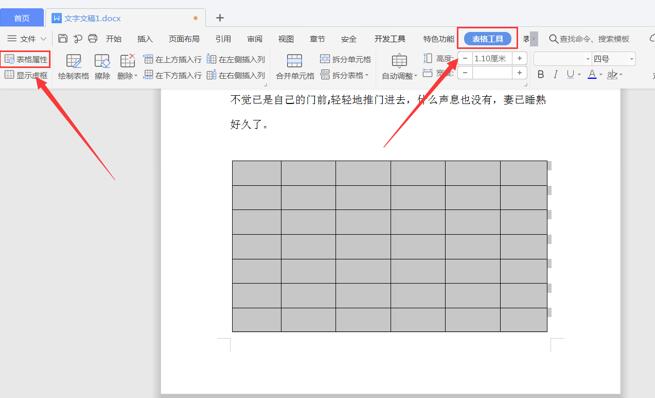Click the paragraph text ending 妻已睡熟
The height and width of the screenshot is (398, 655).
click(x=388, y=99)
